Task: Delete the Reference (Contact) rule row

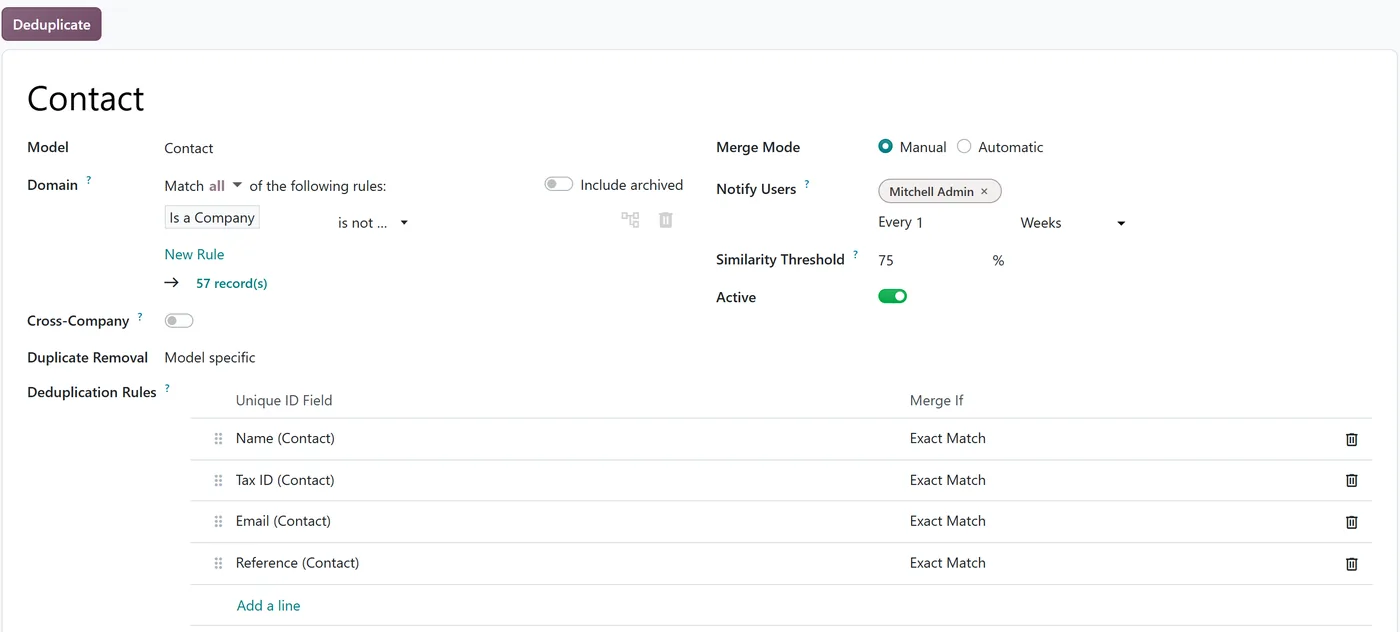Action: click(x=1351, y=564)
